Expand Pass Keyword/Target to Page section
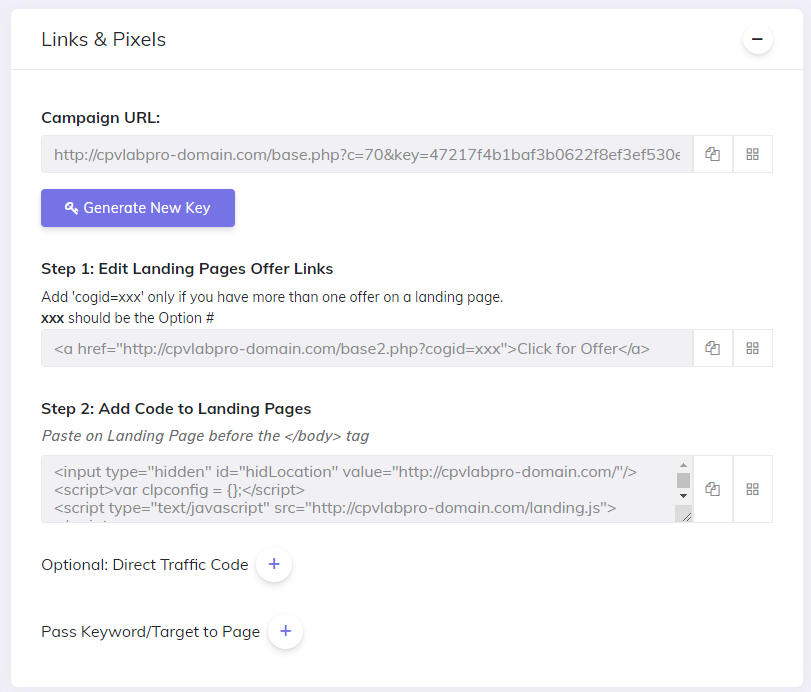The width and height of the screenshot is (811, 692). click(286, 631)
